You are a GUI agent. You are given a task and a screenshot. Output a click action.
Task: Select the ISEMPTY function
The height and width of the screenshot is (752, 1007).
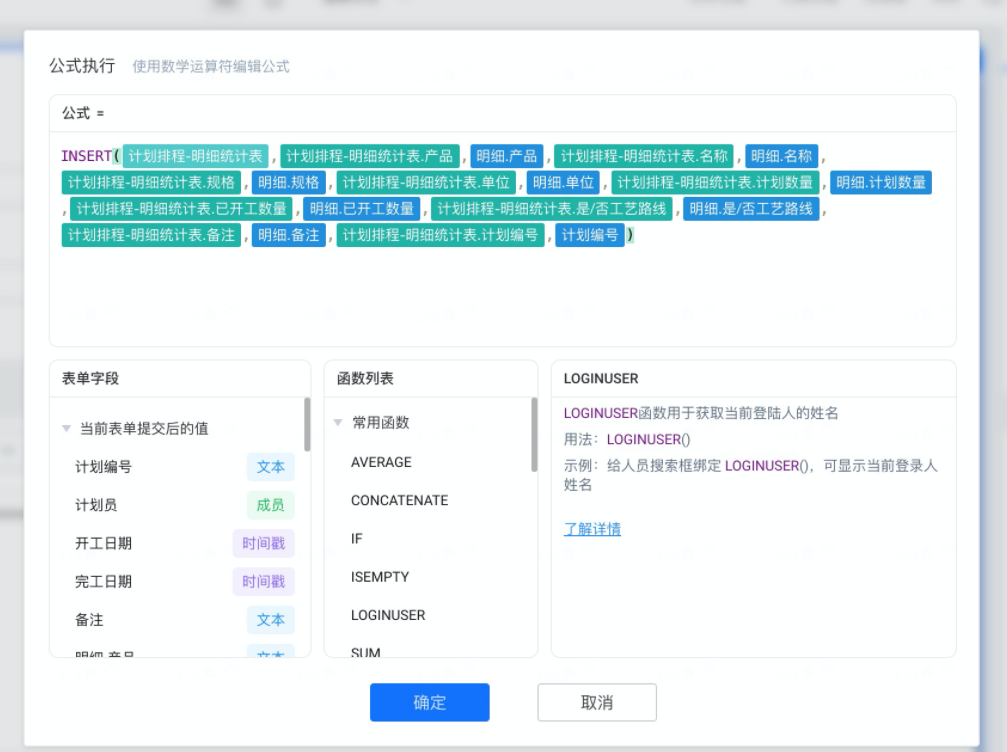pyautogui.click(x=380, y=577)
